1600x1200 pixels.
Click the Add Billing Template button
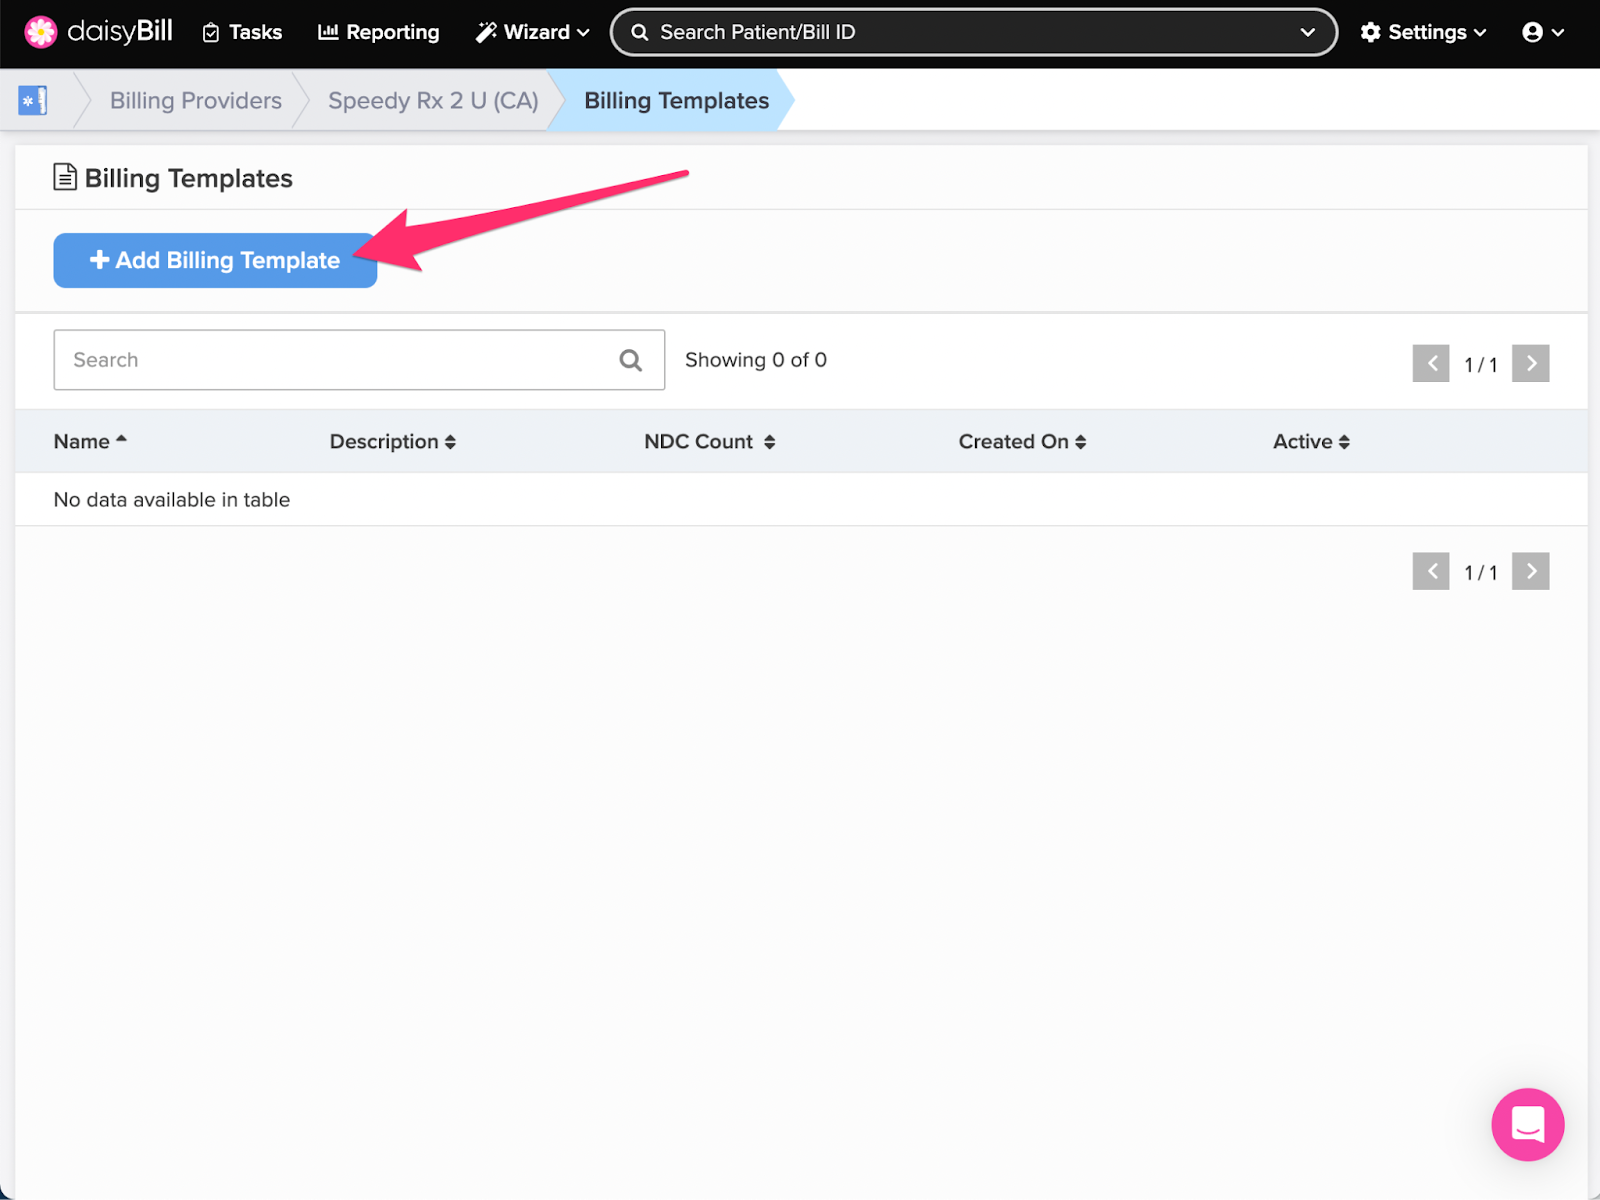click(215, 260)
